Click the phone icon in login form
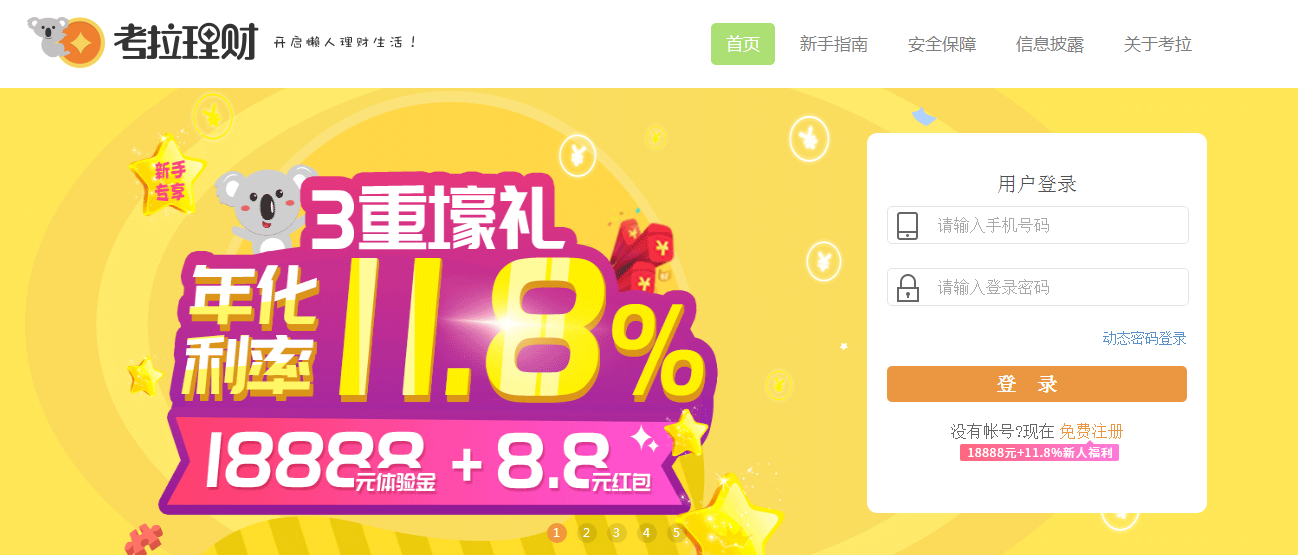 click(x=907, y=226)
